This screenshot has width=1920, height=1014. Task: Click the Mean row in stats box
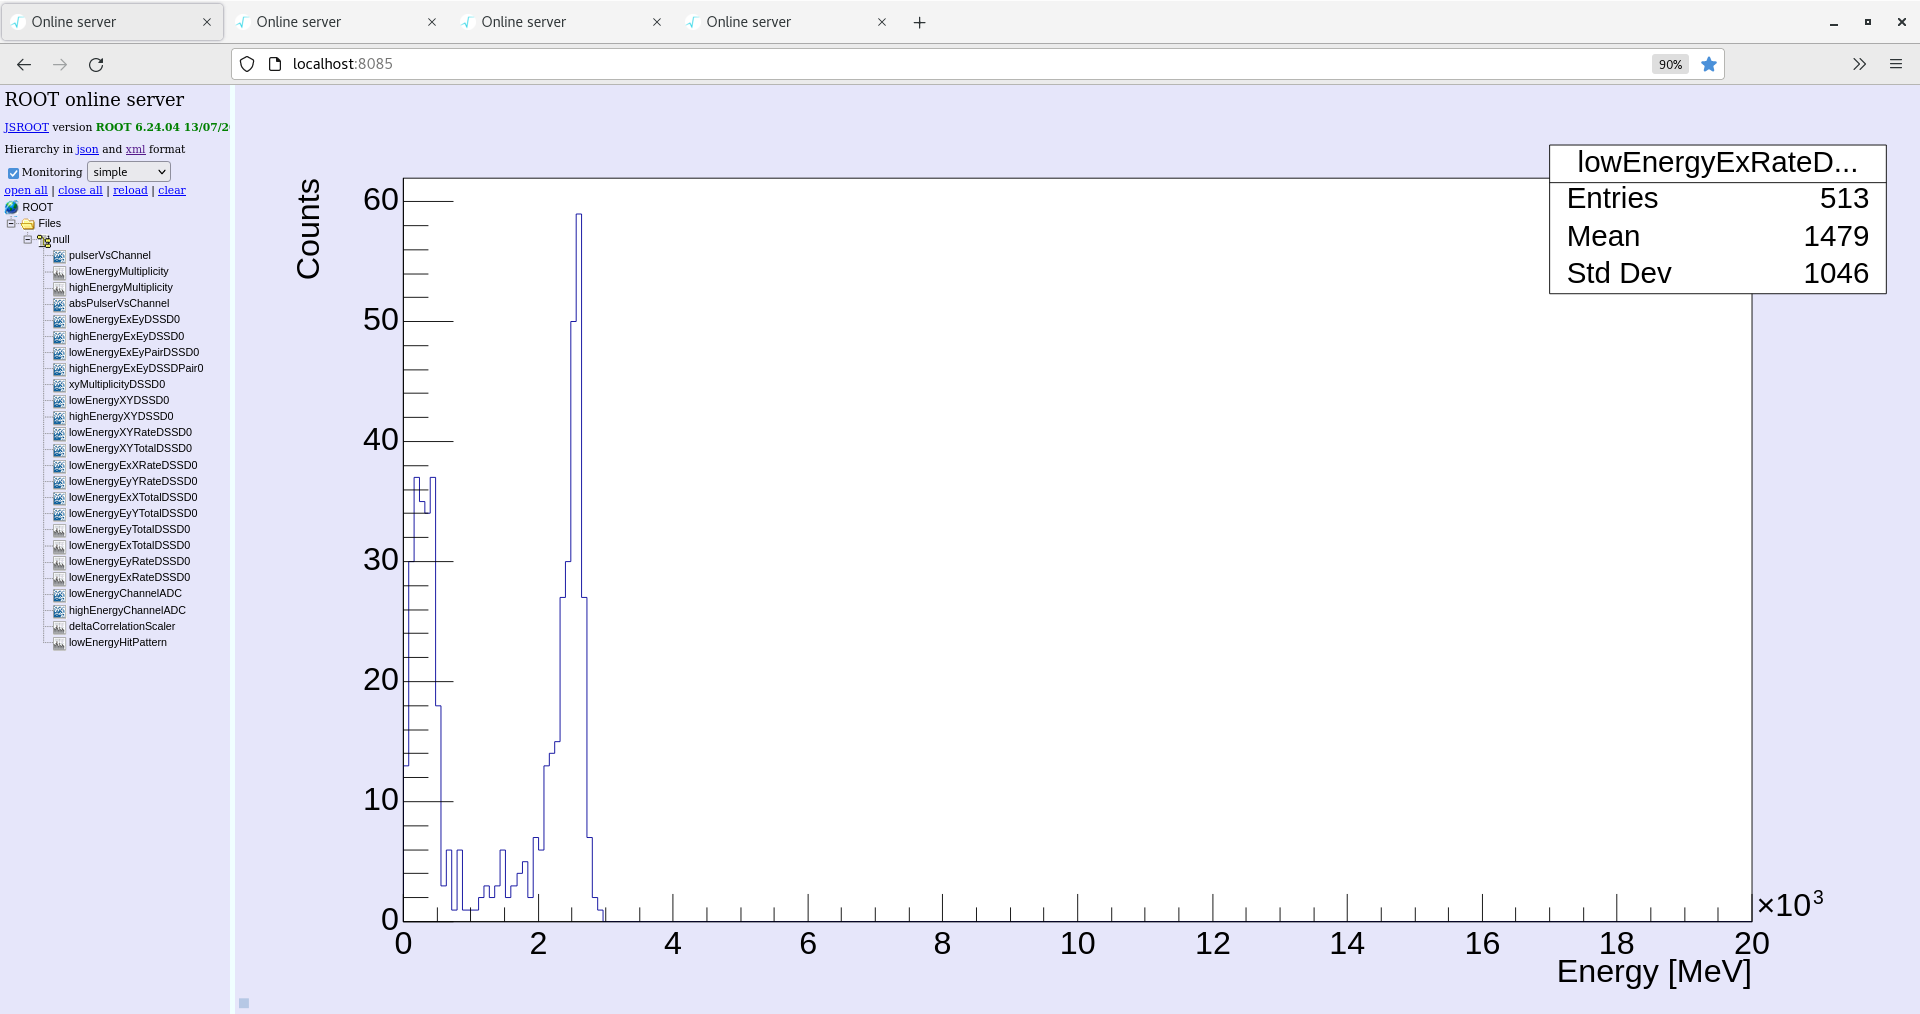[1717, 236]
